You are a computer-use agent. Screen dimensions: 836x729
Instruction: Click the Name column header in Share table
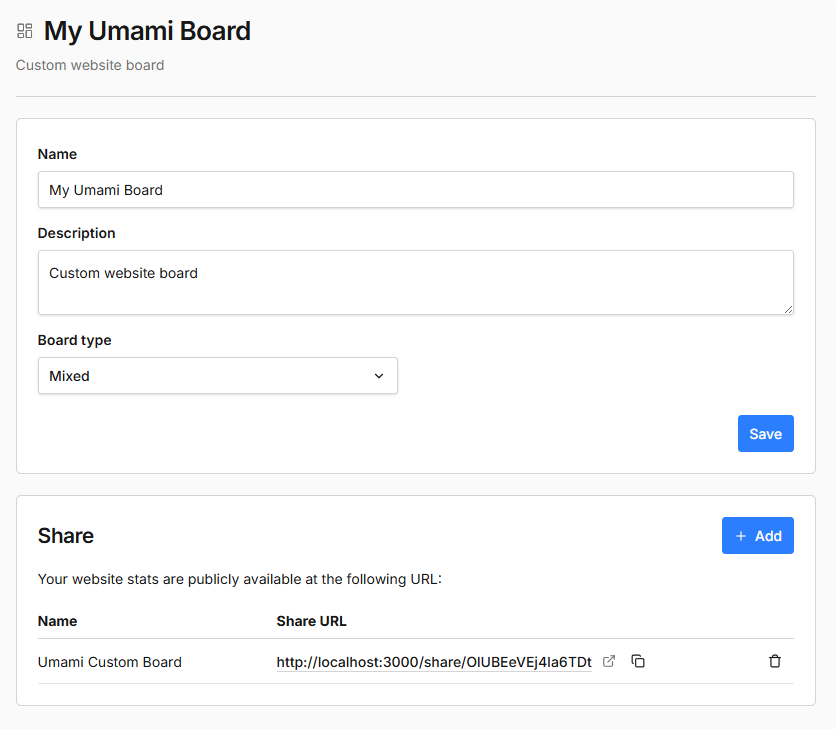(x=57, y=621)
